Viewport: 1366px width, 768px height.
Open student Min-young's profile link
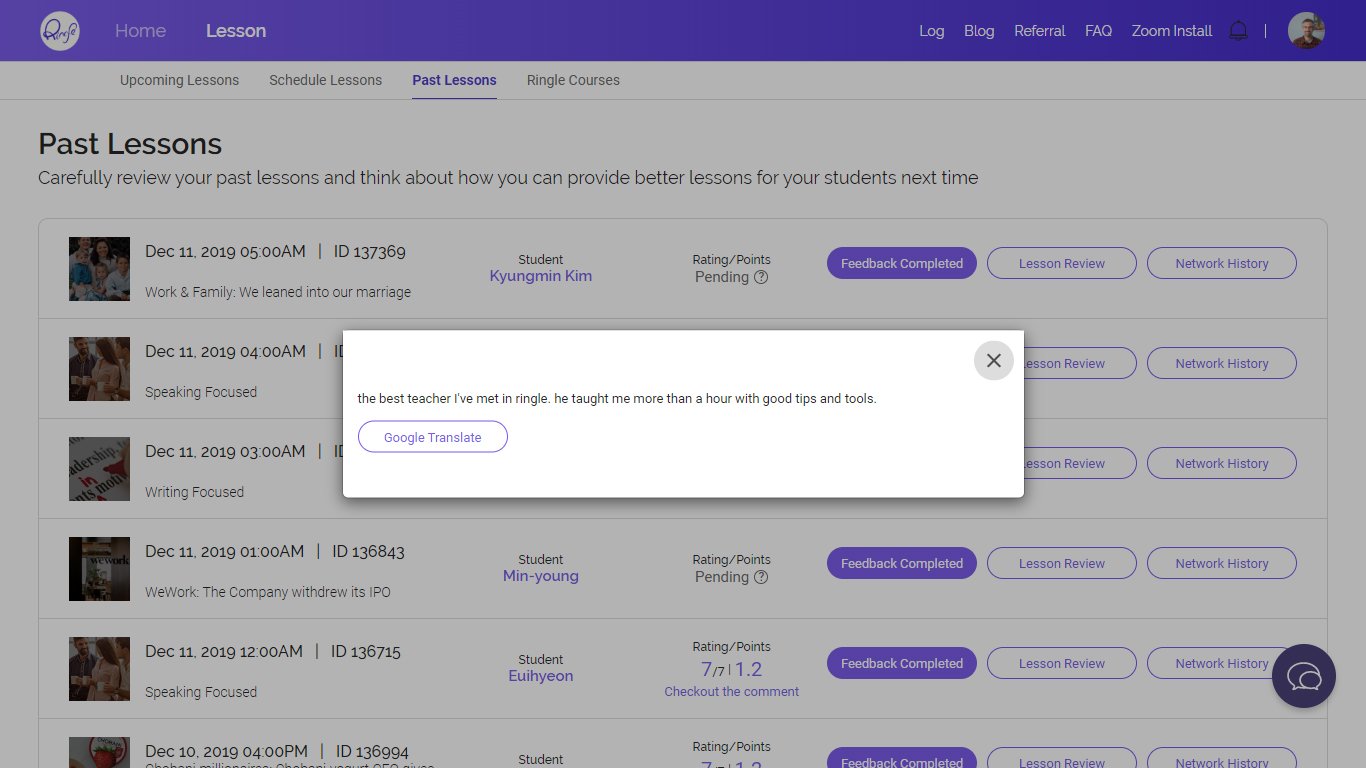541,576
